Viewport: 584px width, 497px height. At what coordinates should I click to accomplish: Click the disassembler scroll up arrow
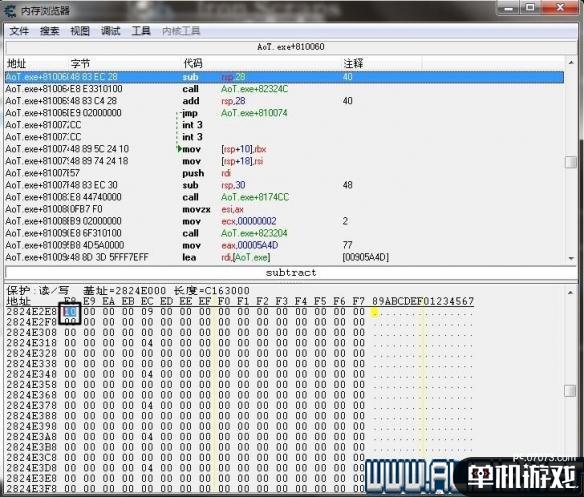point(571,63)
